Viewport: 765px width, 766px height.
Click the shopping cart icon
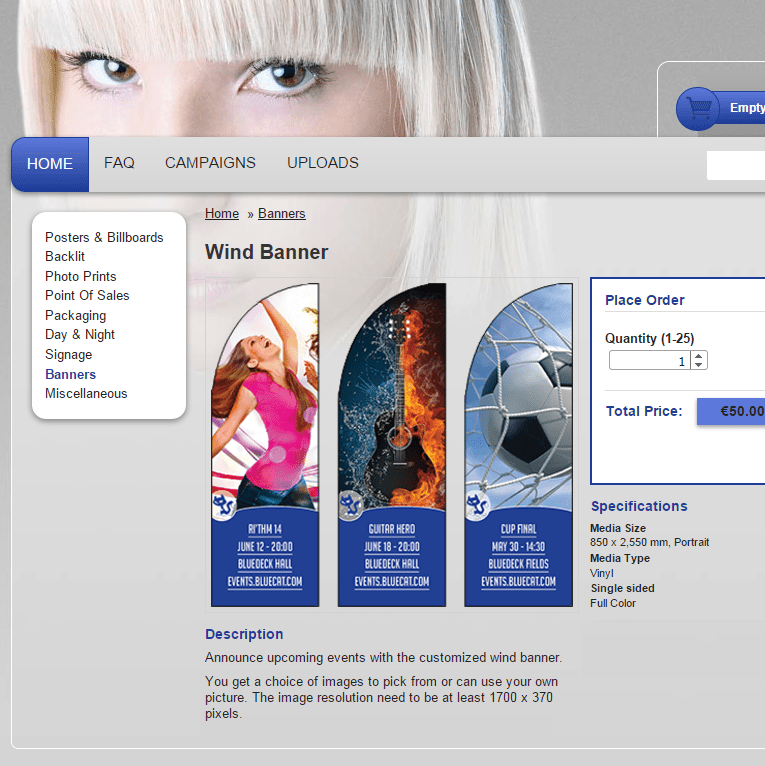699,109
